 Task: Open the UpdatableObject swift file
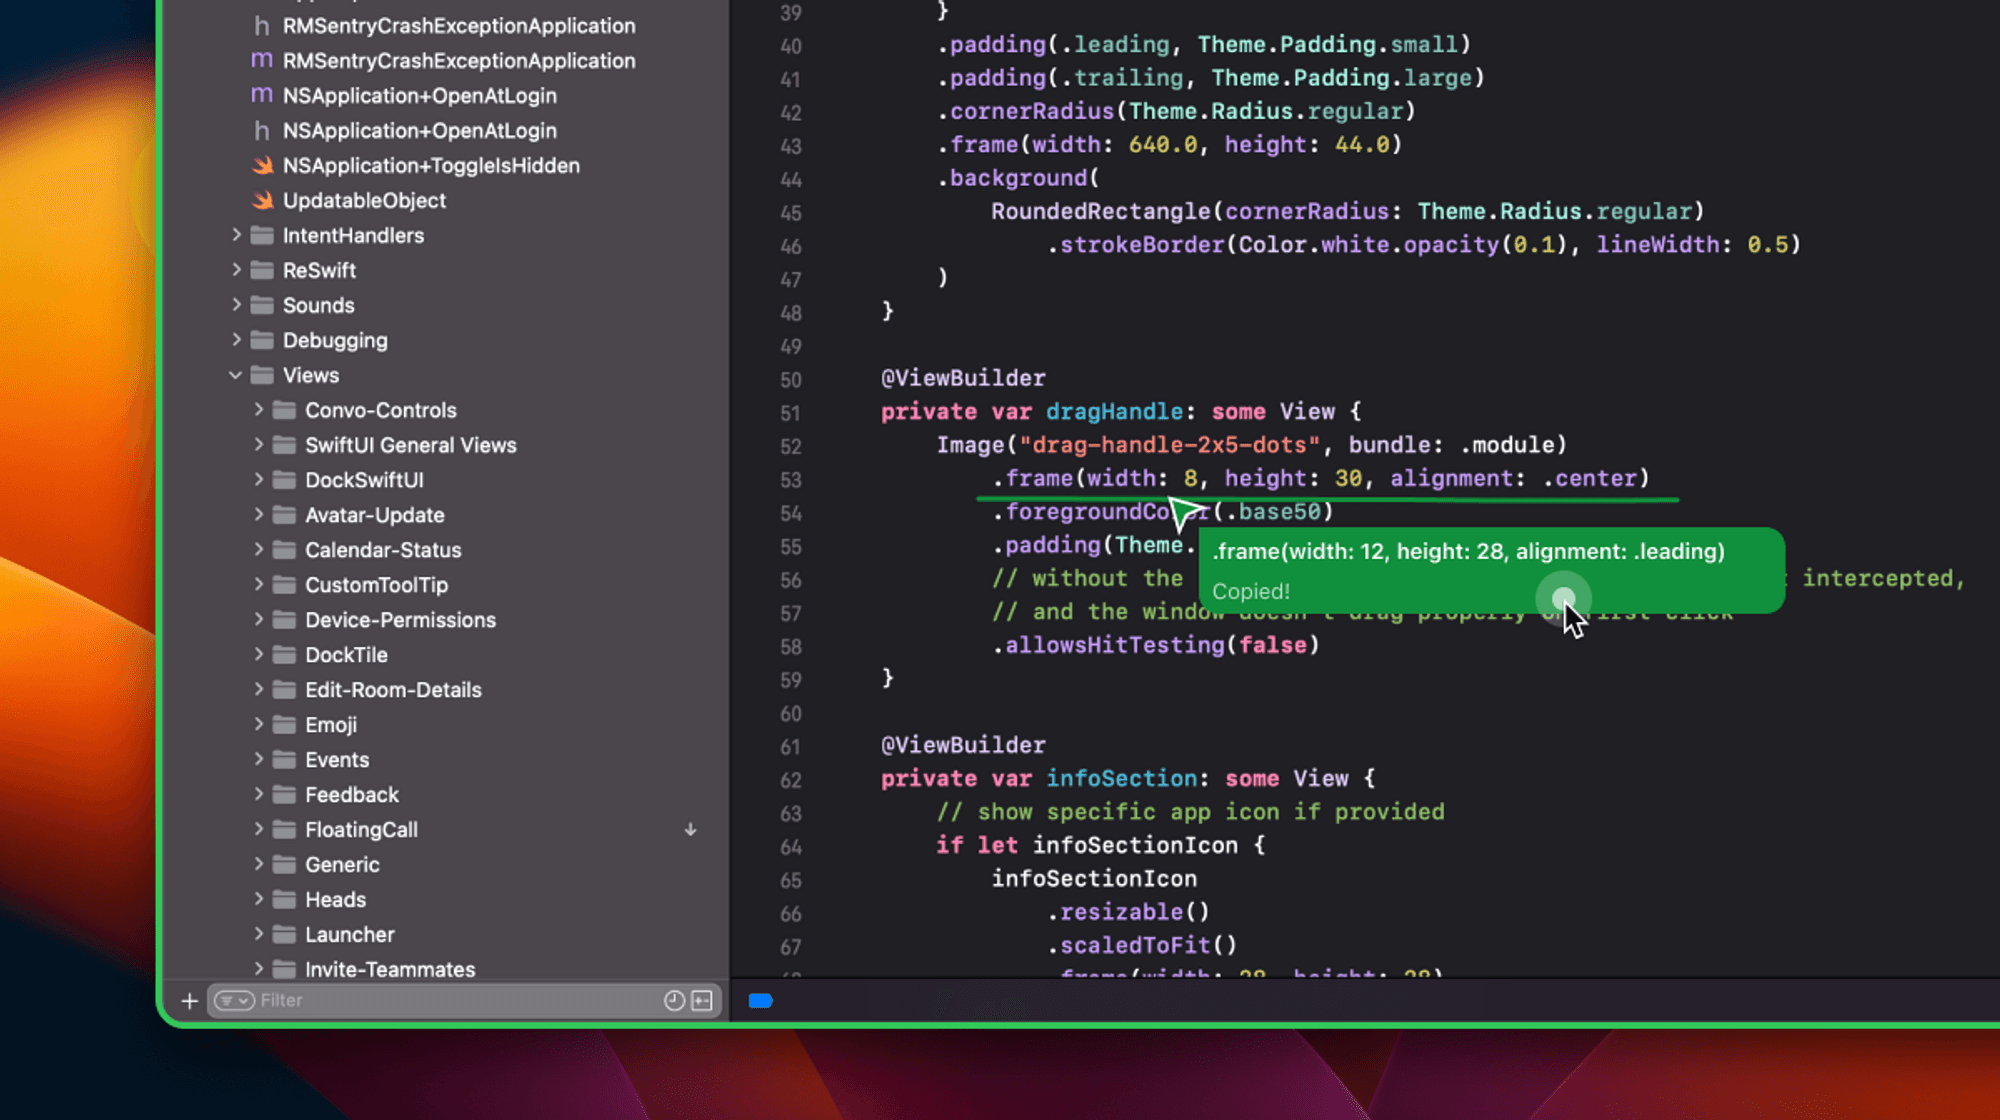pos(364,201)
